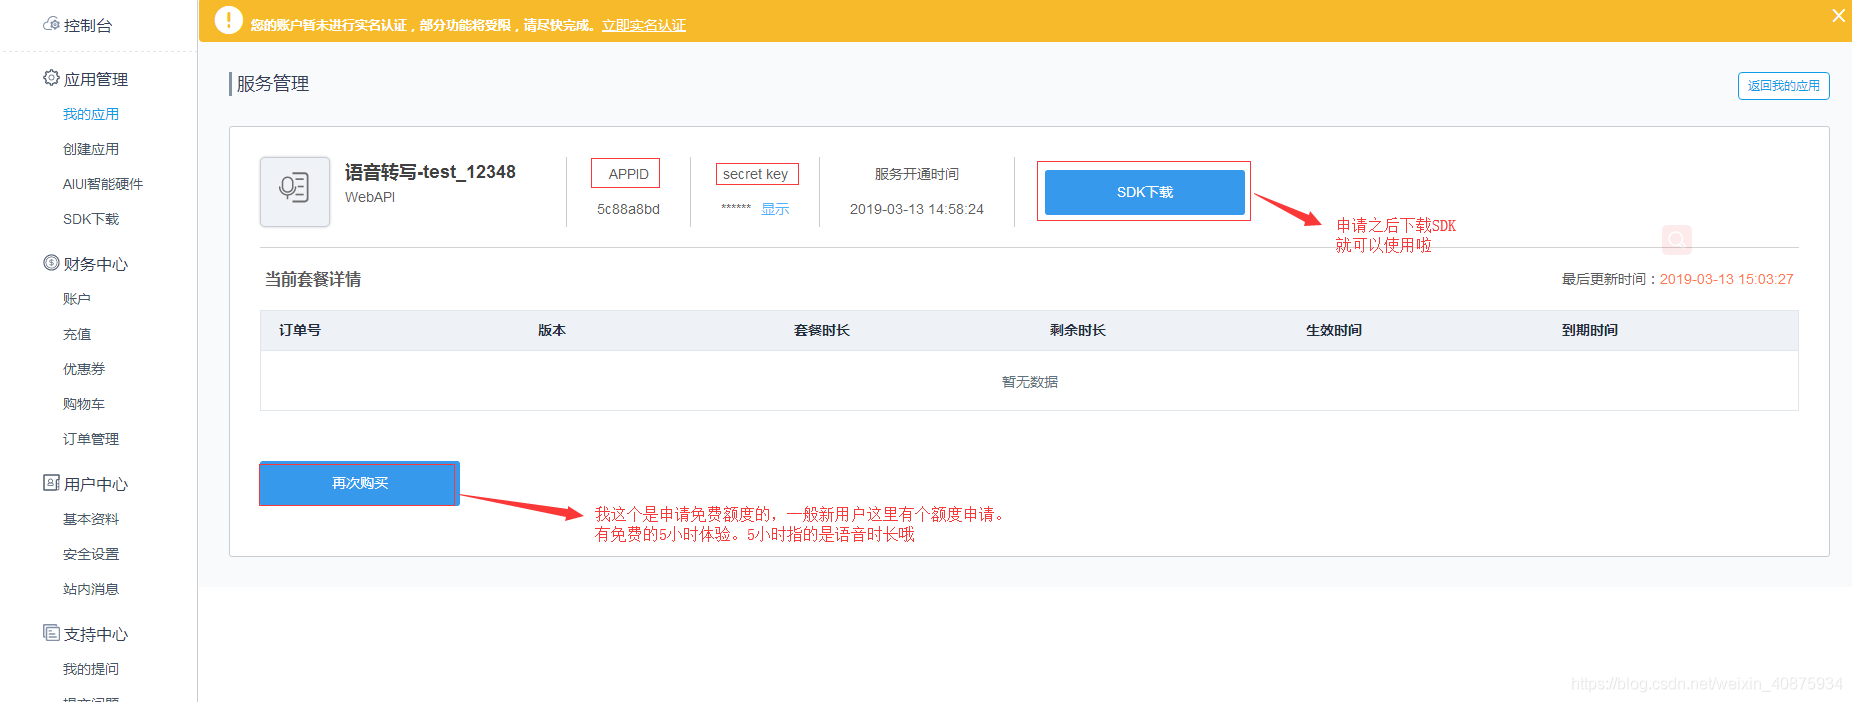Image resolution: width=1852 pixels, height=702 pixels.
Task: Open 订单管理 in sidebar
Action: click(x=91, y=439)
